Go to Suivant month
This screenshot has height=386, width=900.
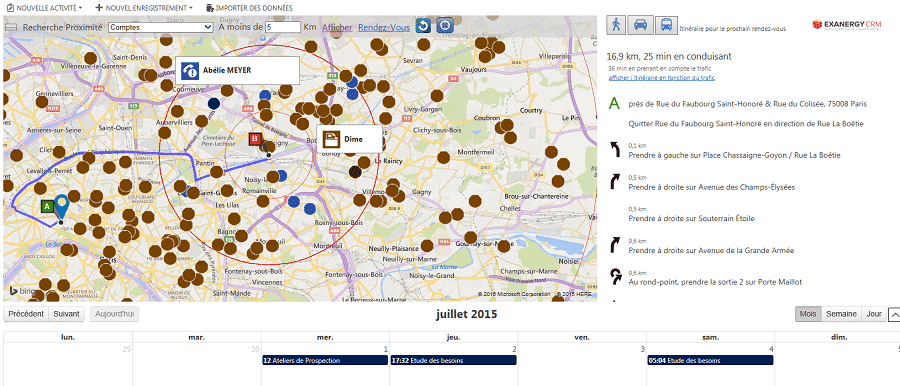pyautogui.click(x=67, y=314)
